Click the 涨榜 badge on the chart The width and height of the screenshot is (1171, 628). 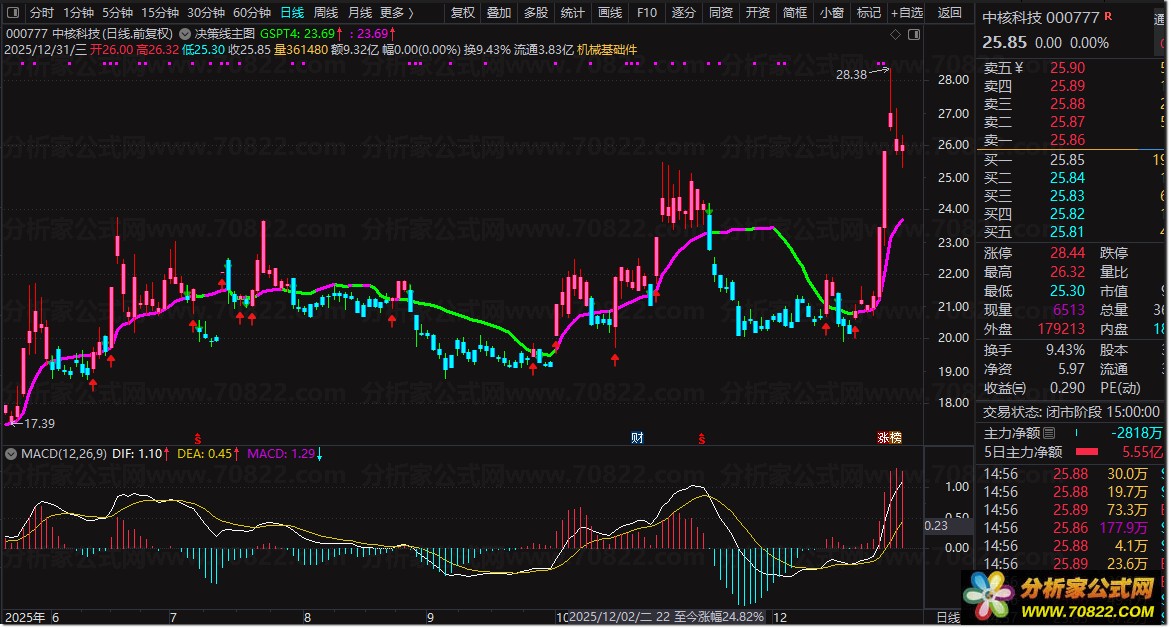click(x=889, y=437)
